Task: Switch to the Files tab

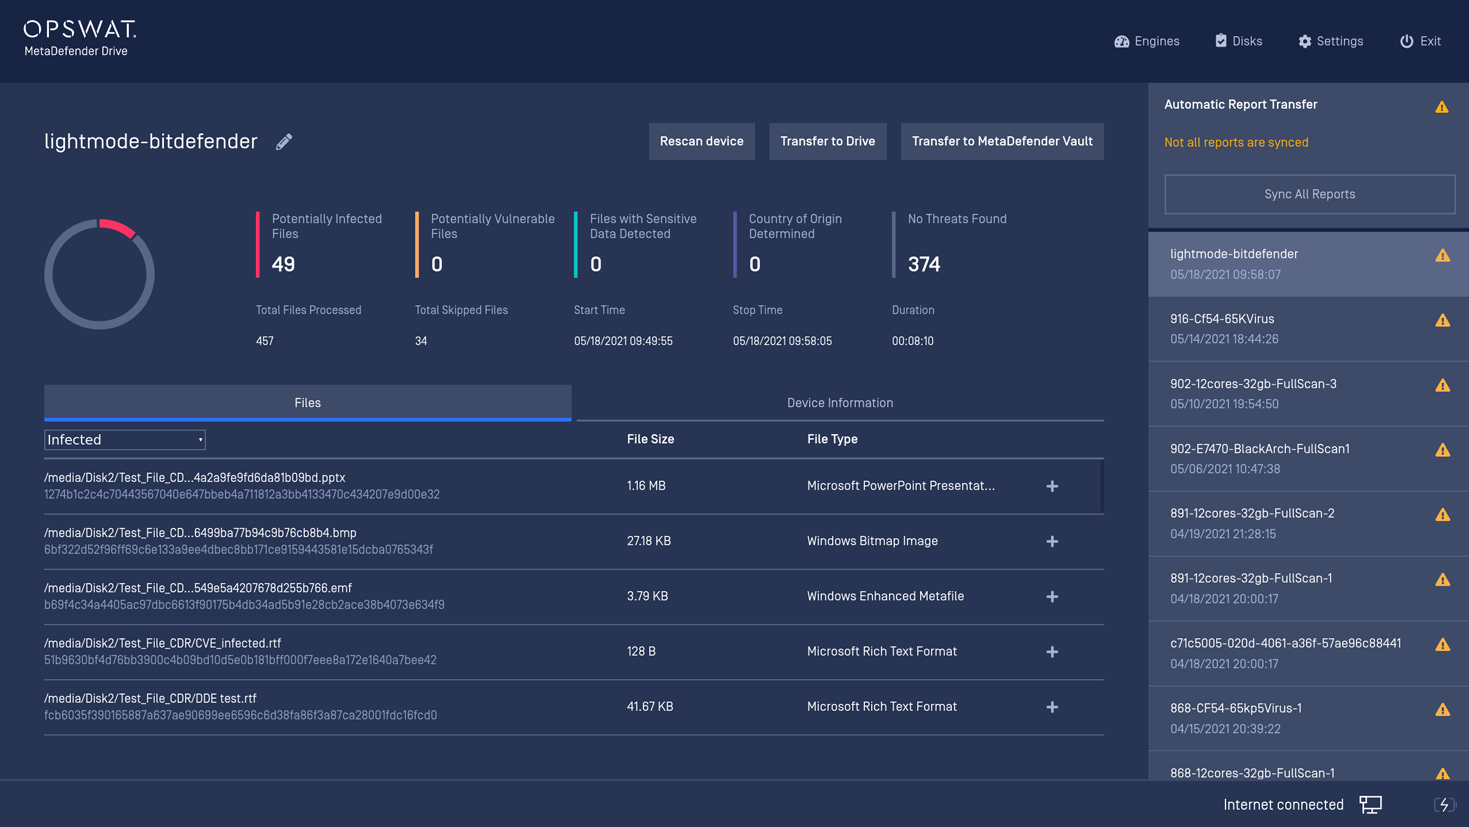Action: (308, 403)
